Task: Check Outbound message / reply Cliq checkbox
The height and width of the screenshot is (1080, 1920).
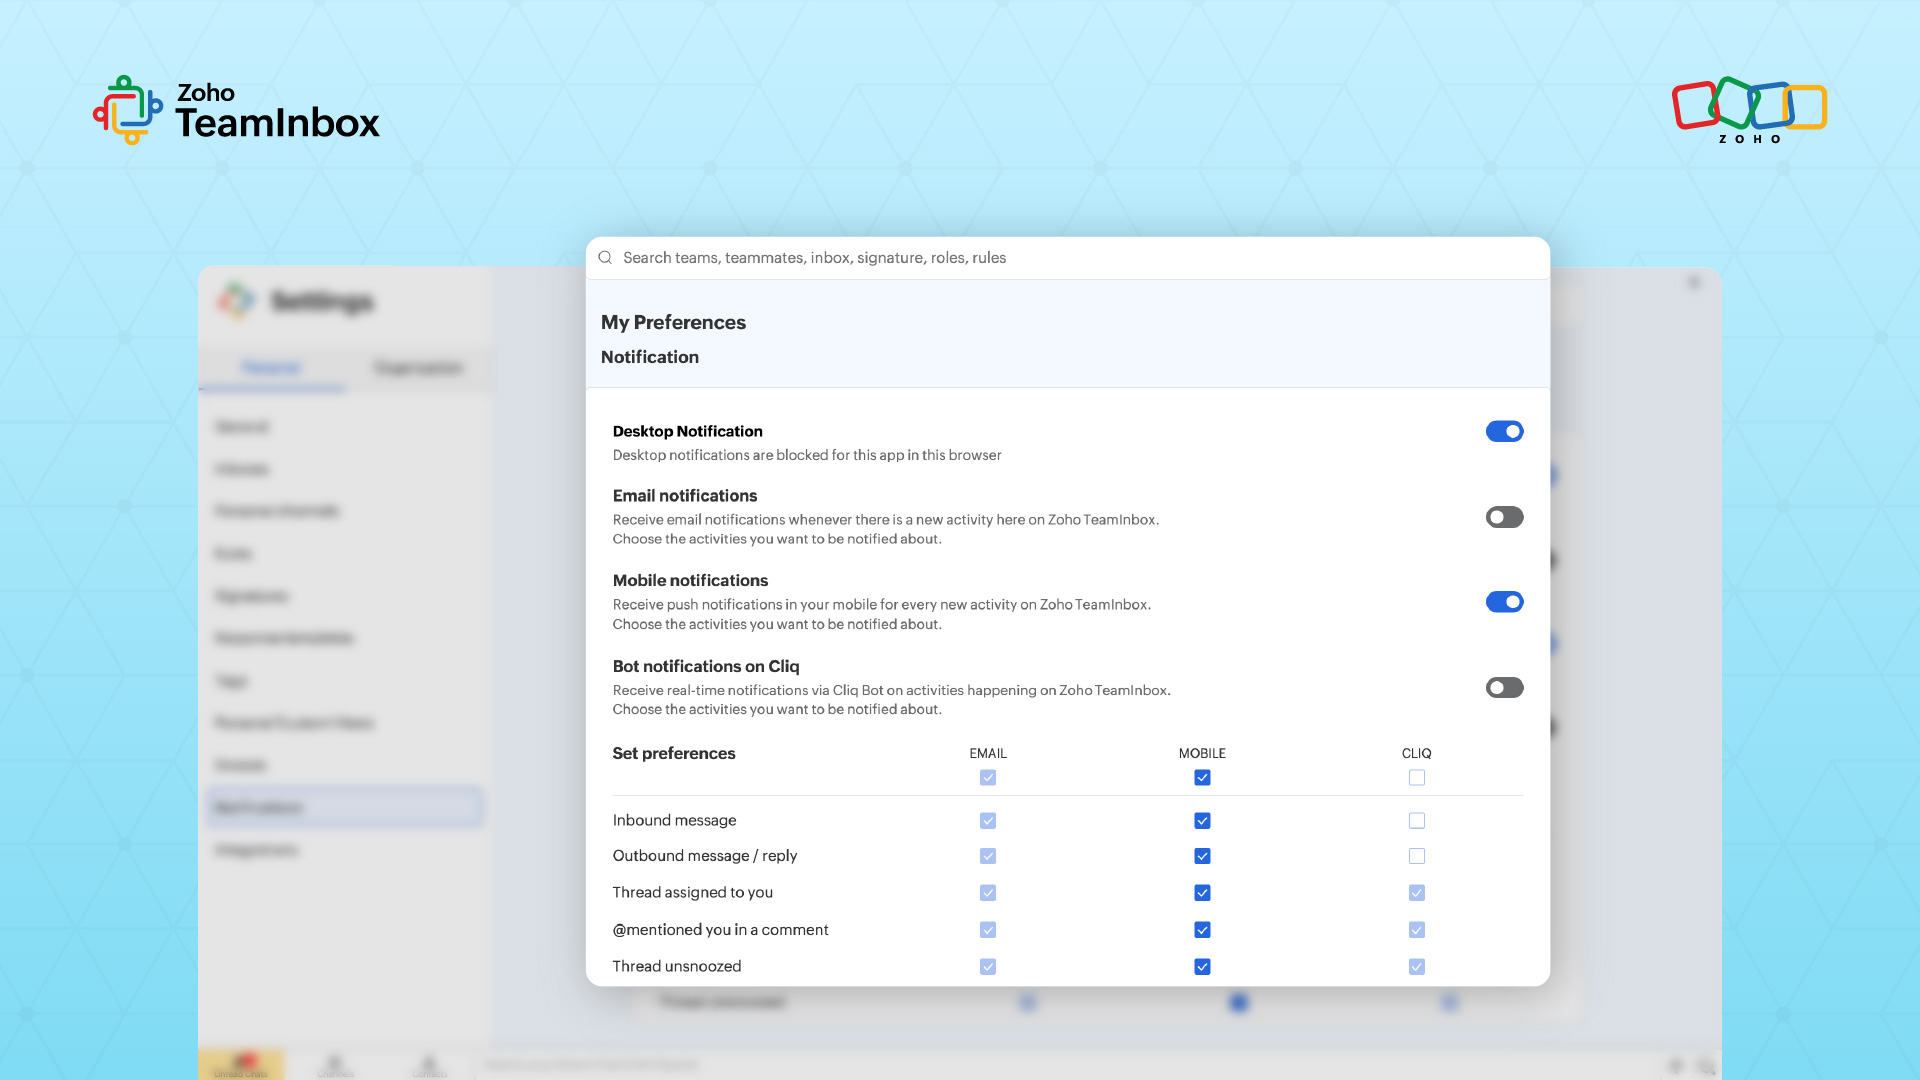Action: click(1416, 856)
